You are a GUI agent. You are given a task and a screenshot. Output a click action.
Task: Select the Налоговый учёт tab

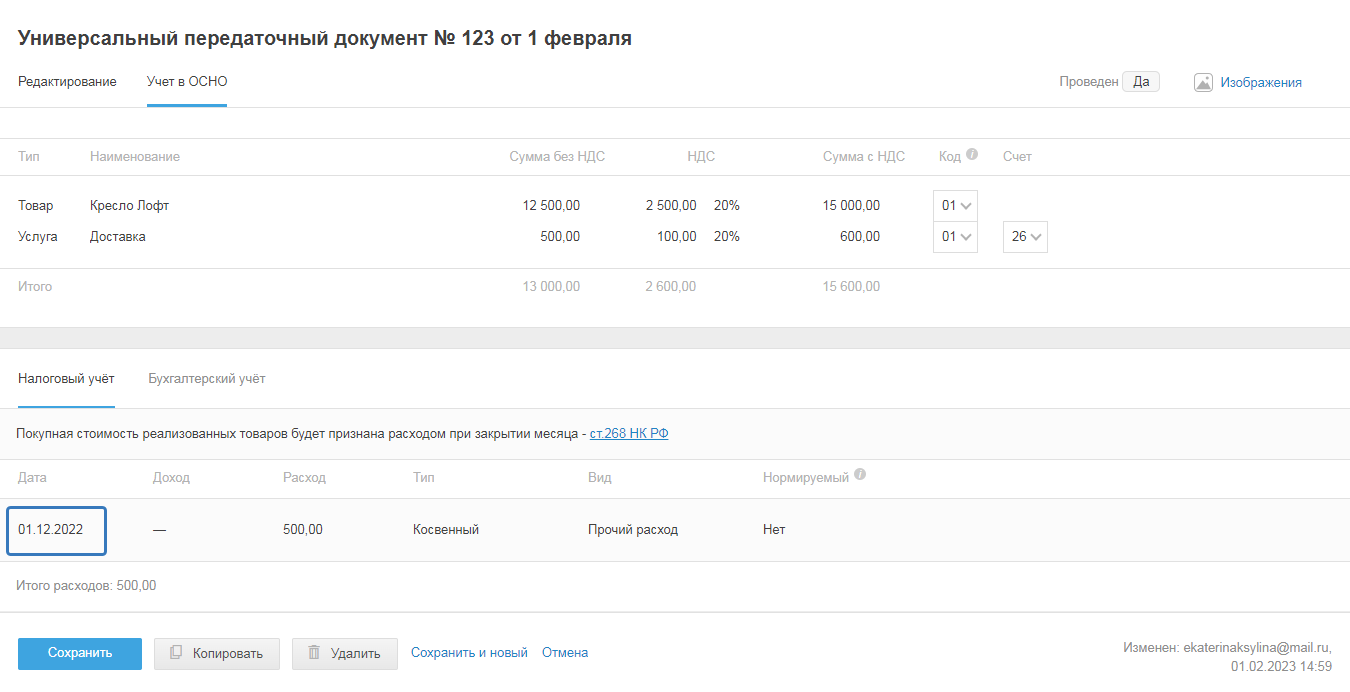click(x=66, y=379)
